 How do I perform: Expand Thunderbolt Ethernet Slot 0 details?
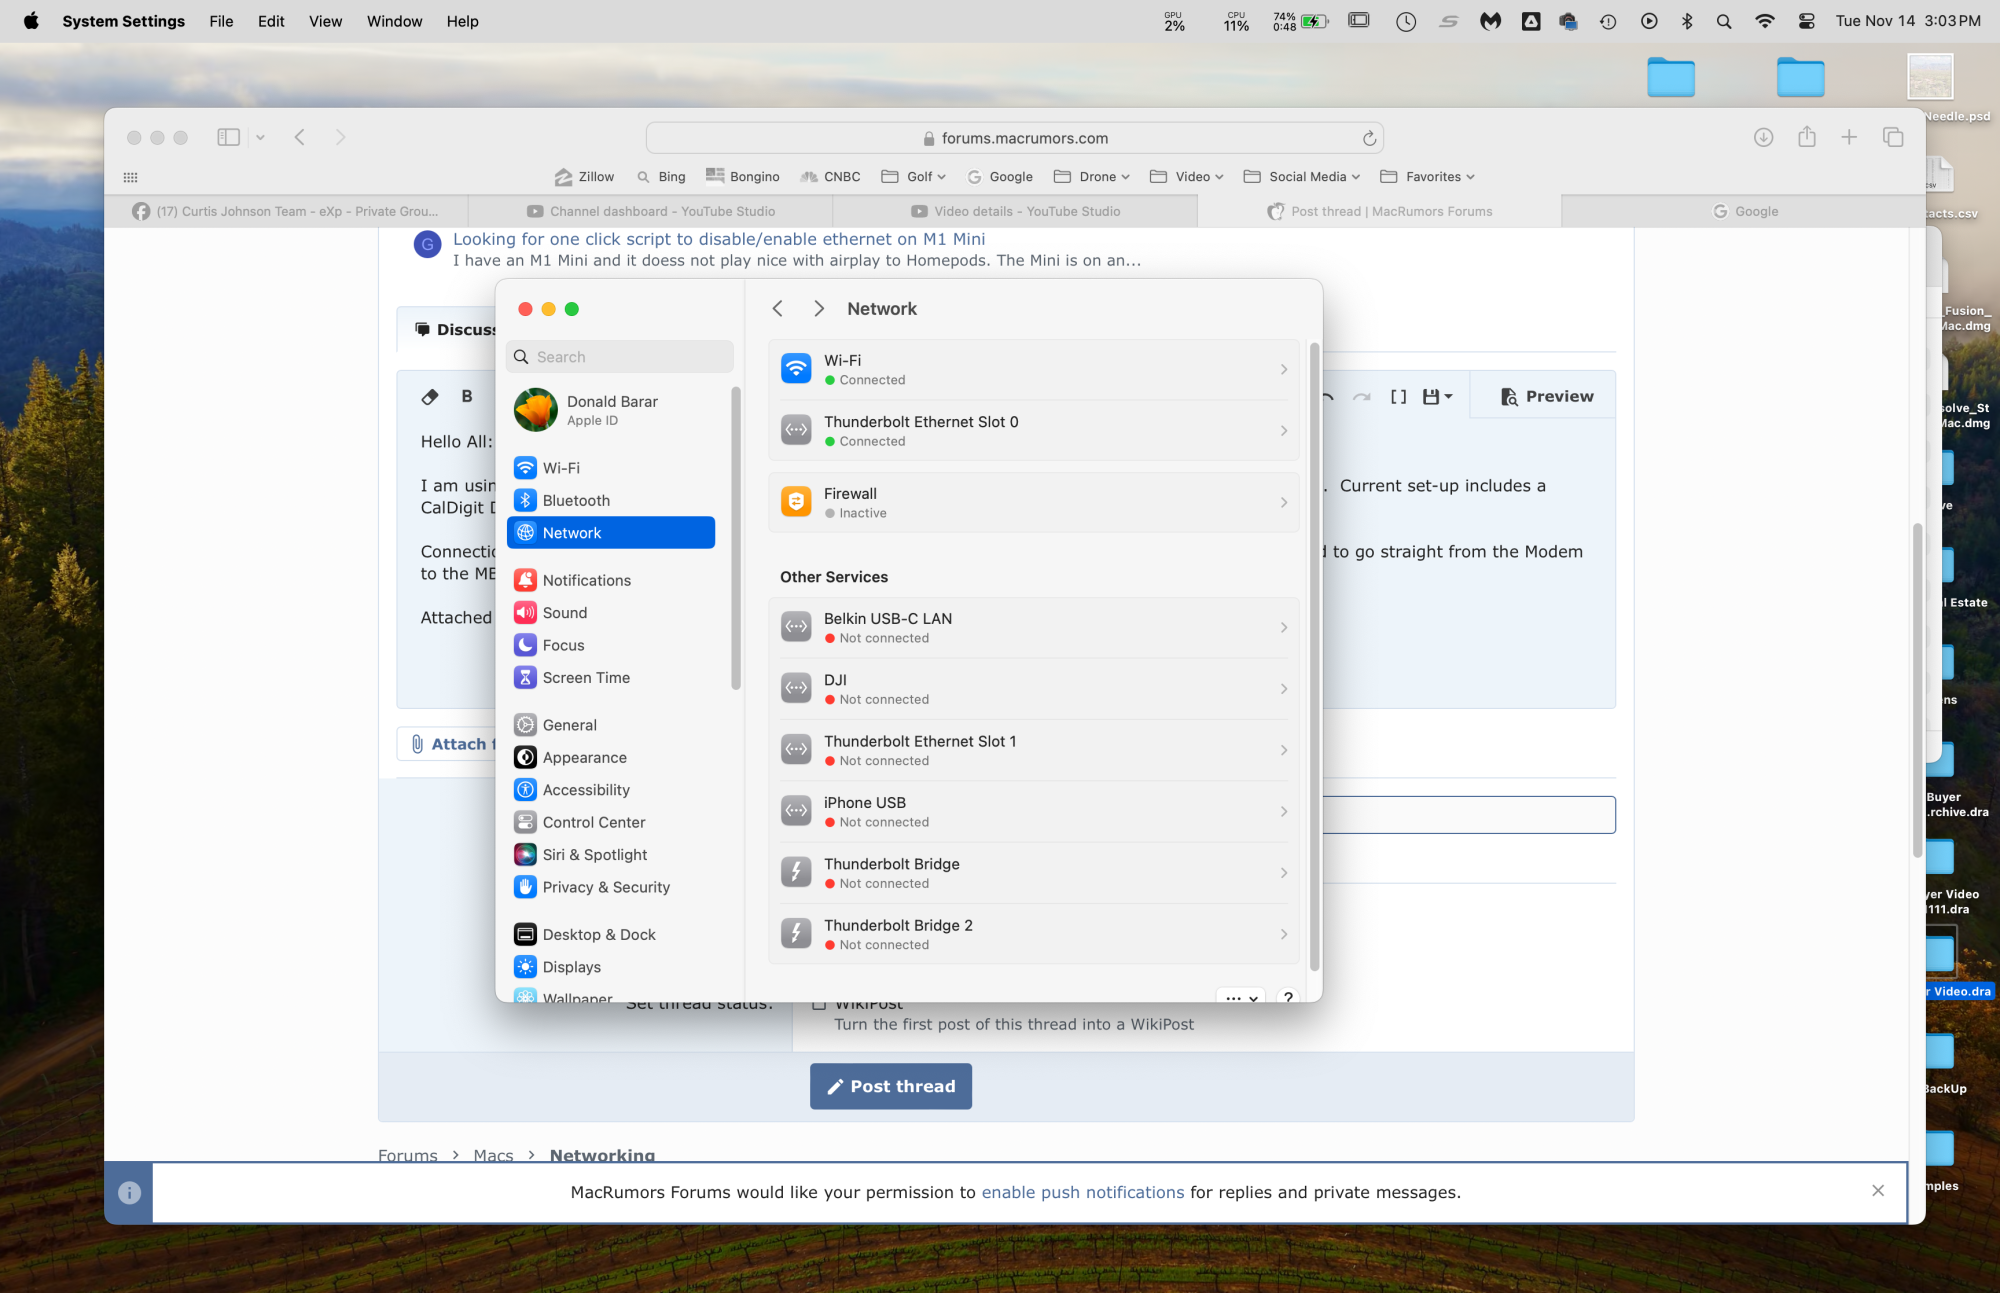[x=1283, y=431]
